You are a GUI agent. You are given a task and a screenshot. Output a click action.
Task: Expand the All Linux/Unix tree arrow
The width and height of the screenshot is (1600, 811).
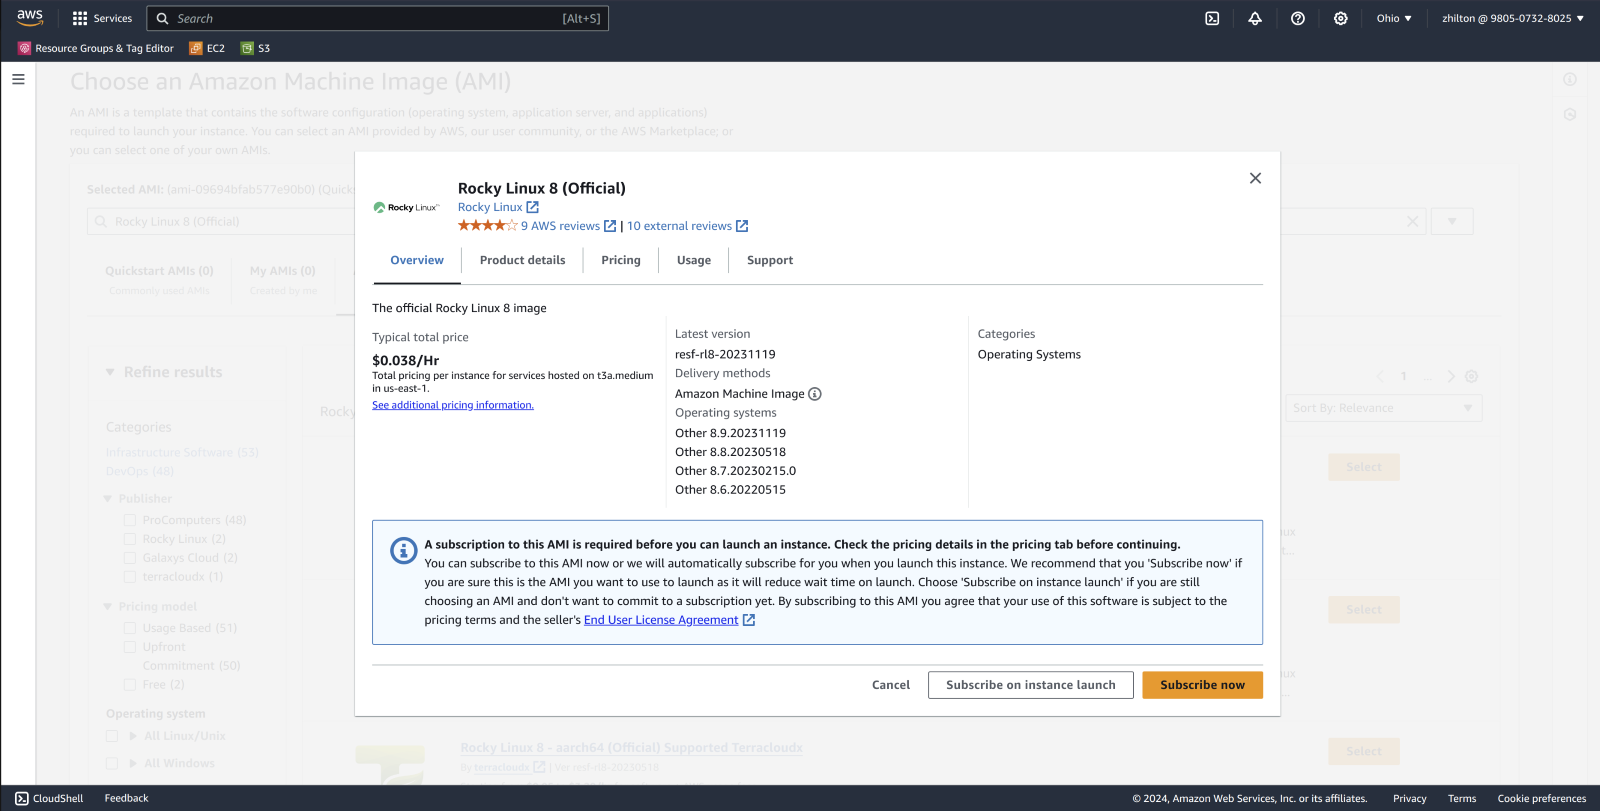[132, 736]
